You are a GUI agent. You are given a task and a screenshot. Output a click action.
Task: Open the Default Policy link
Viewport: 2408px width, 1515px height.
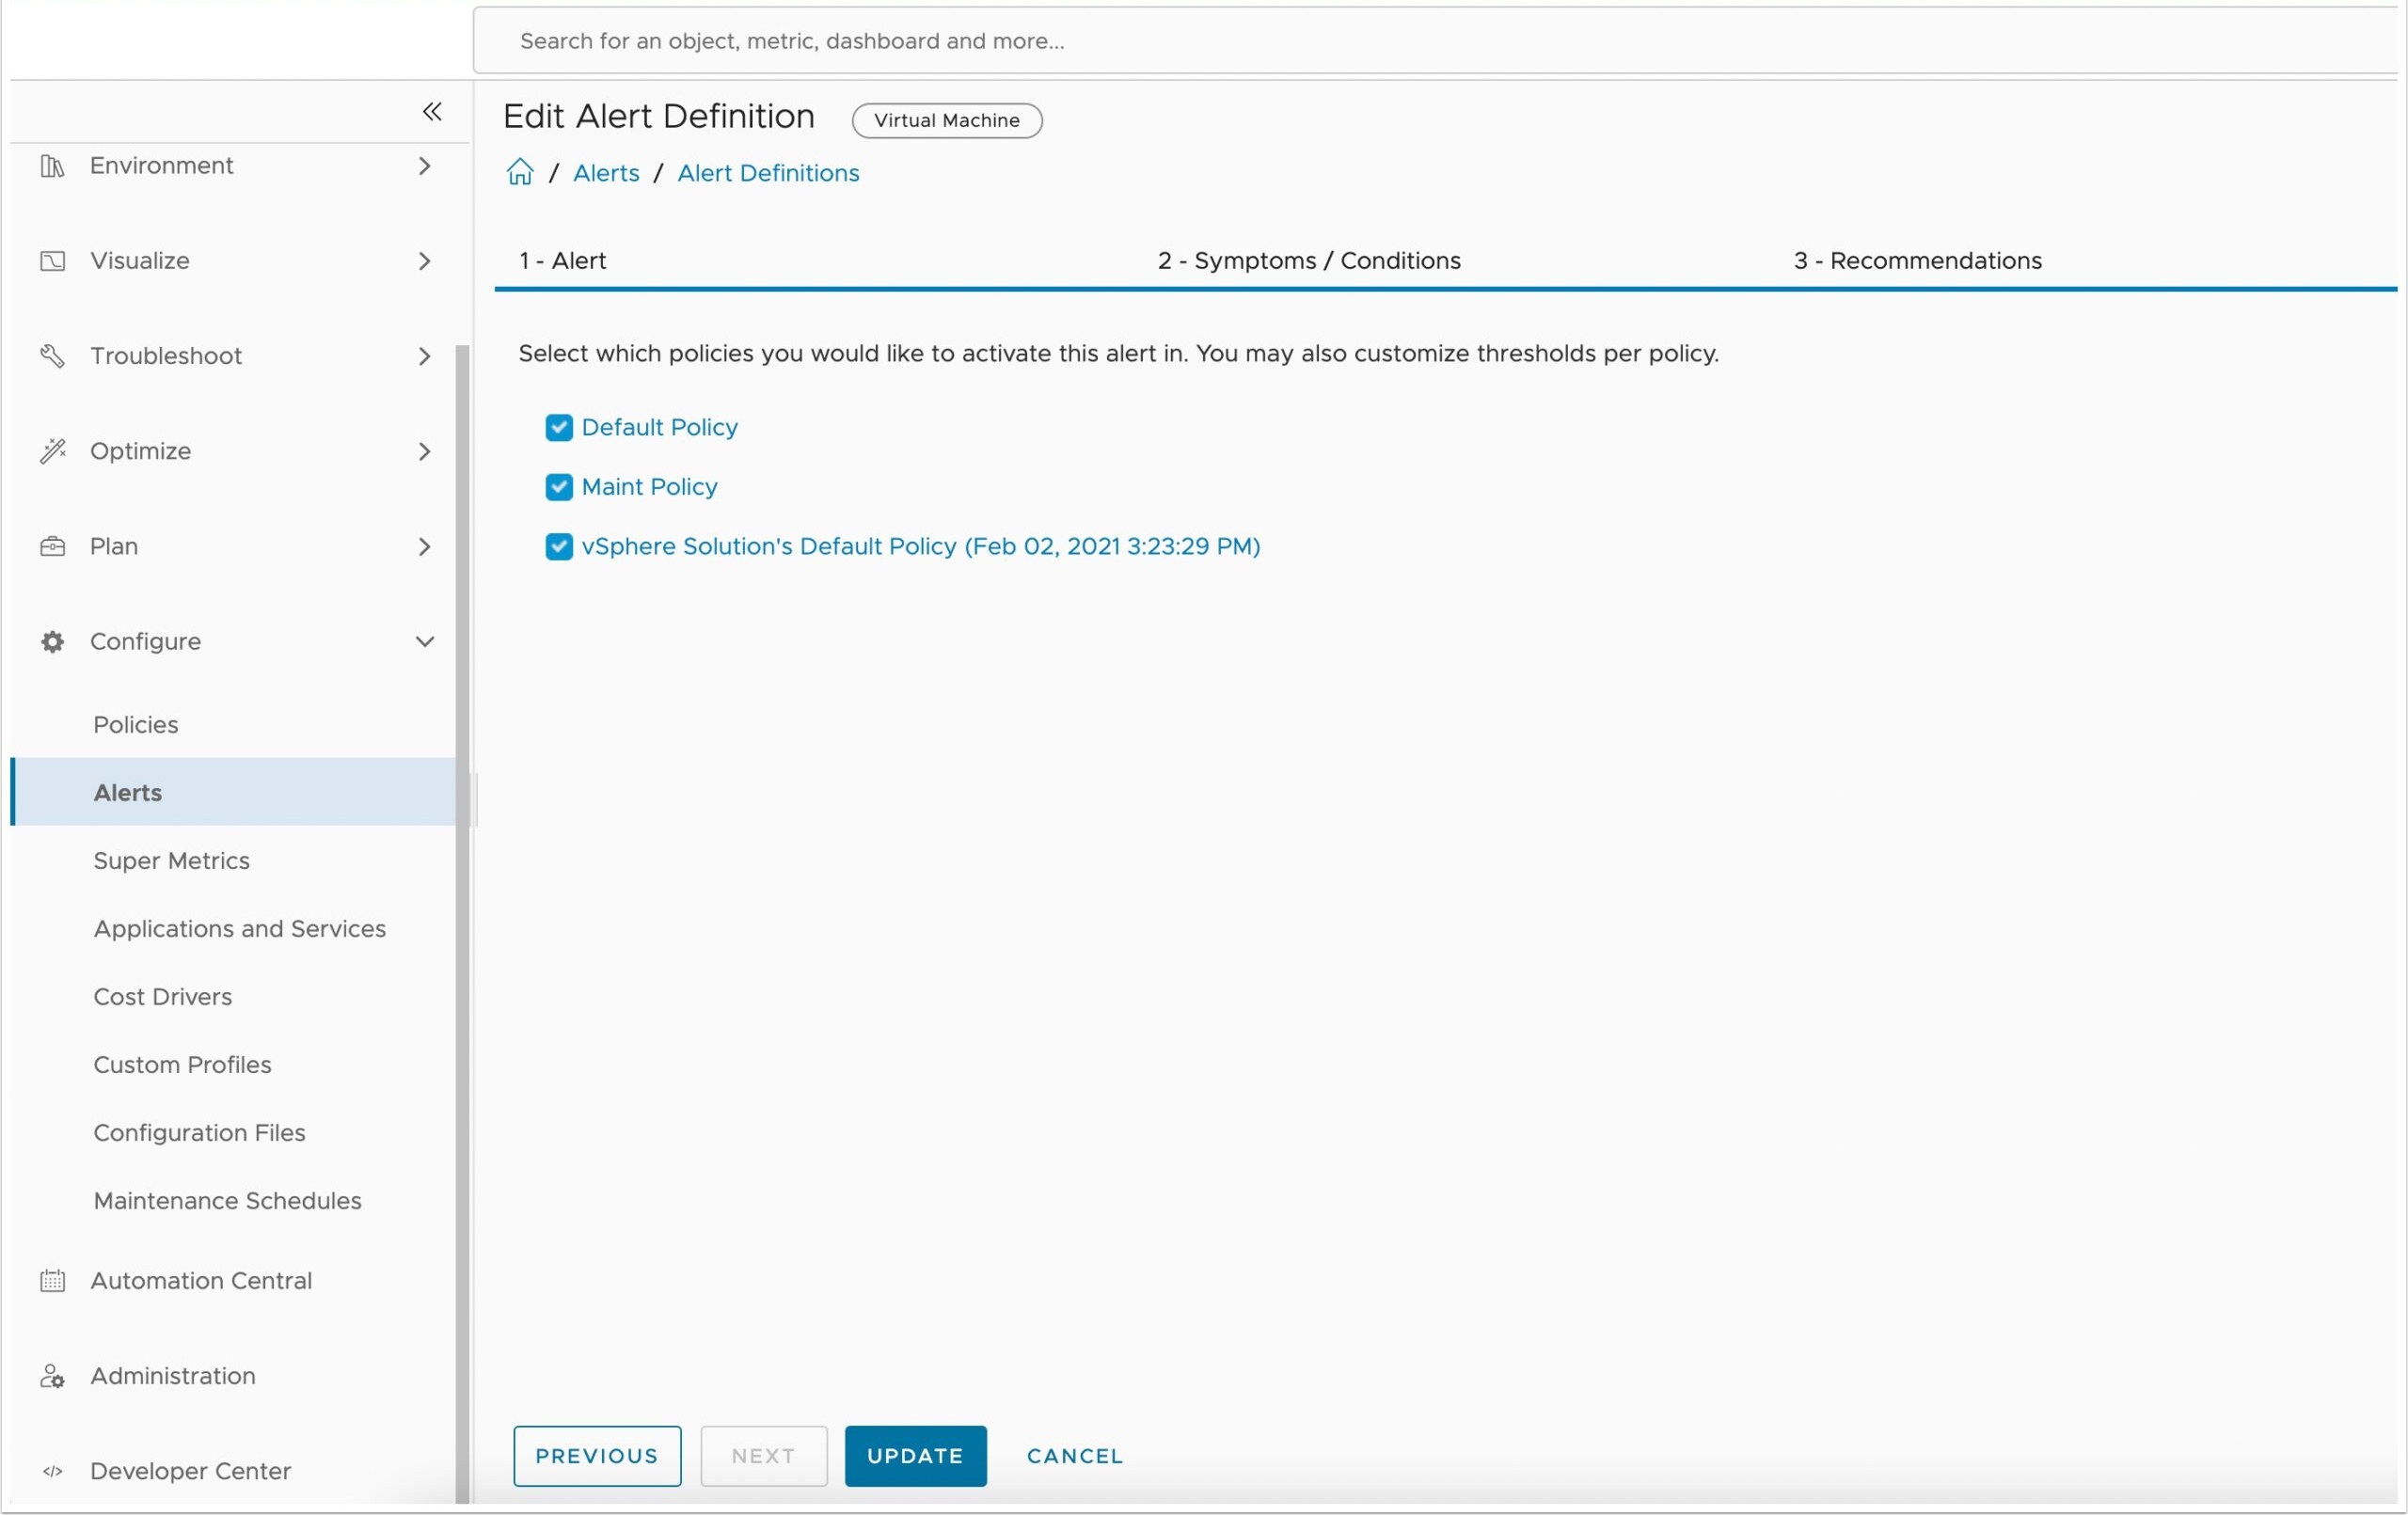coord(660,427)
